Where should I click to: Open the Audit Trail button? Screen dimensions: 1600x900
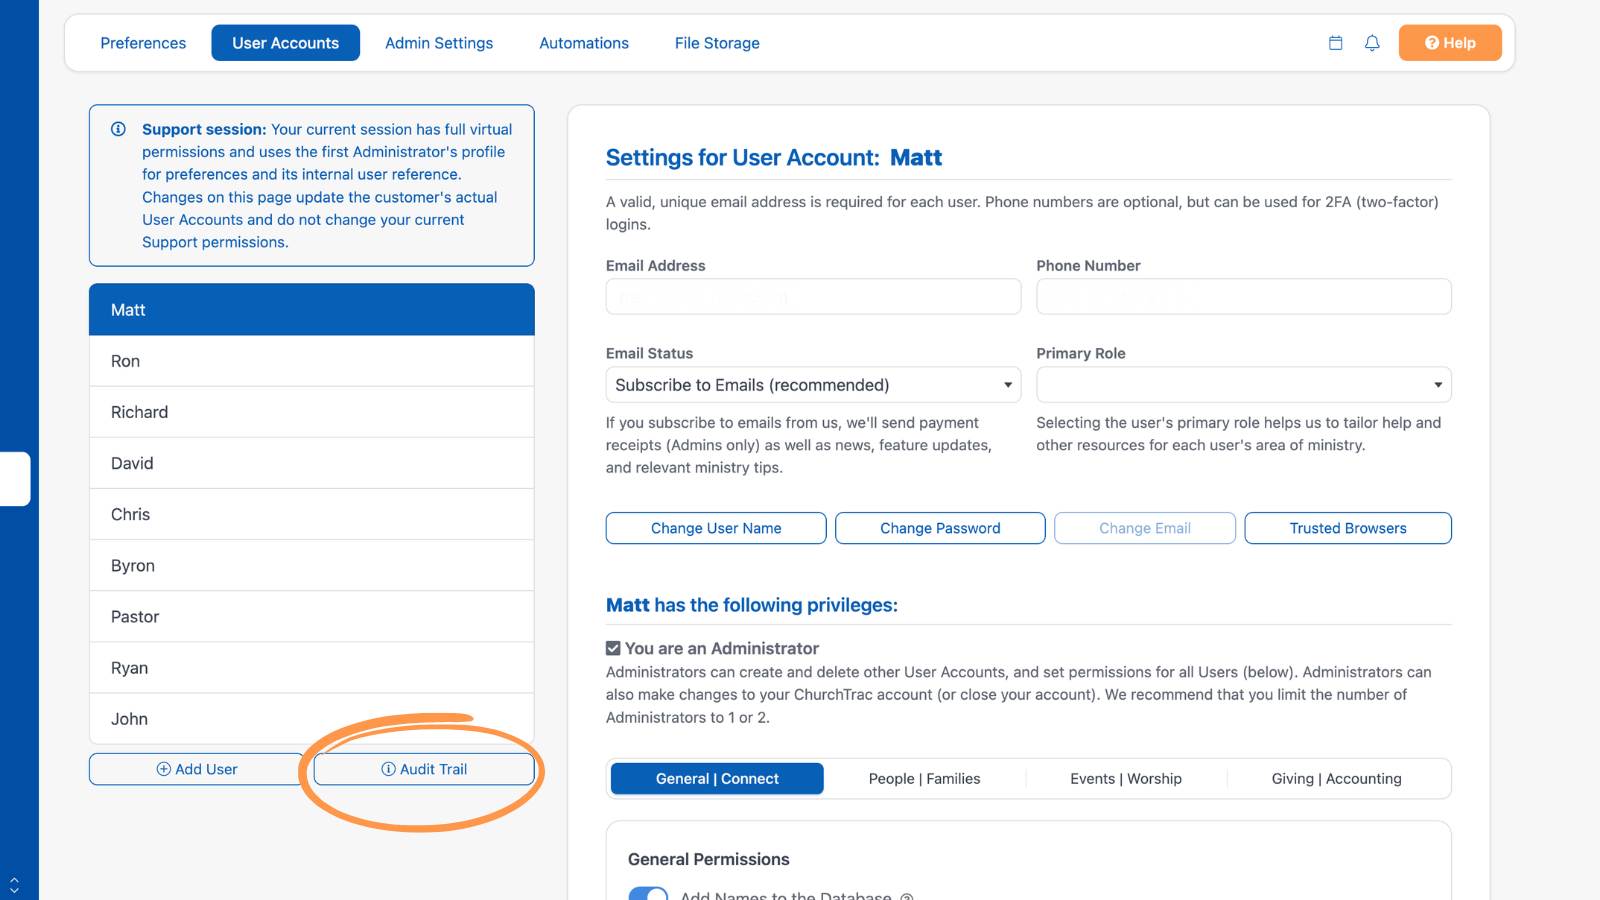click(x=424, y=769)
